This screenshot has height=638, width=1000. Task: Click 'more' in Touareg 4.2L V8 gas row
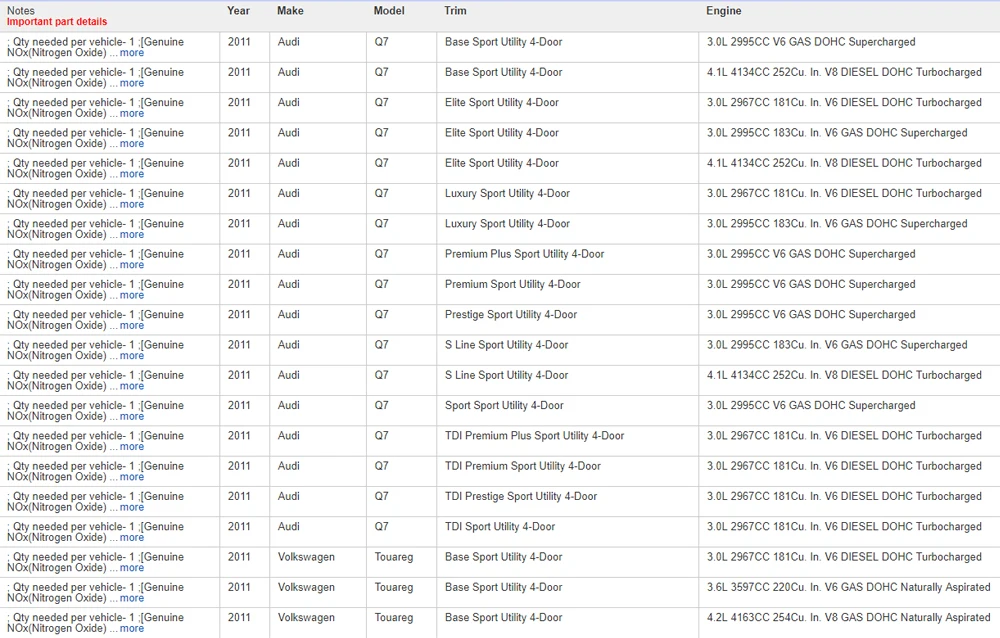coord(131,628)
